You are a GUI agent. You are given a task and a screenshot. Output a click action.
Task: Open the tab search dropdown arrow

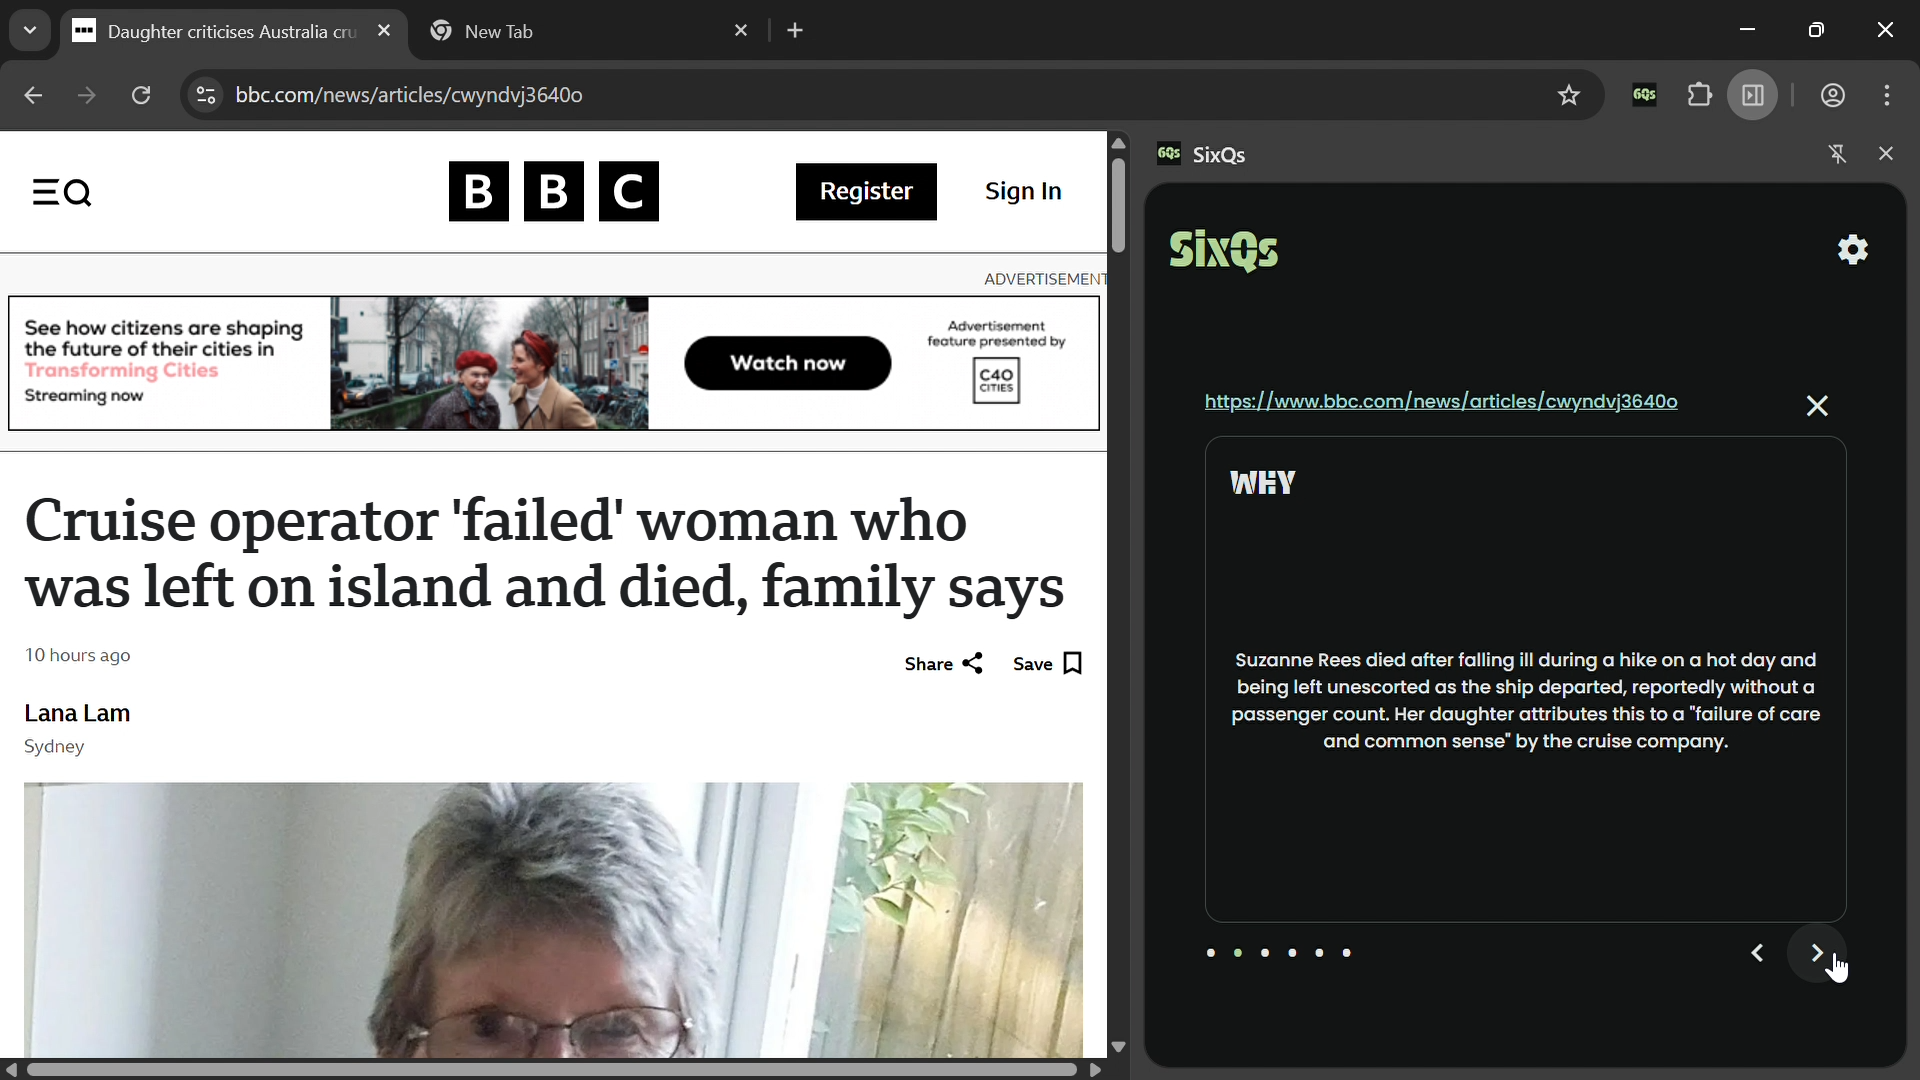click(30, 31)
